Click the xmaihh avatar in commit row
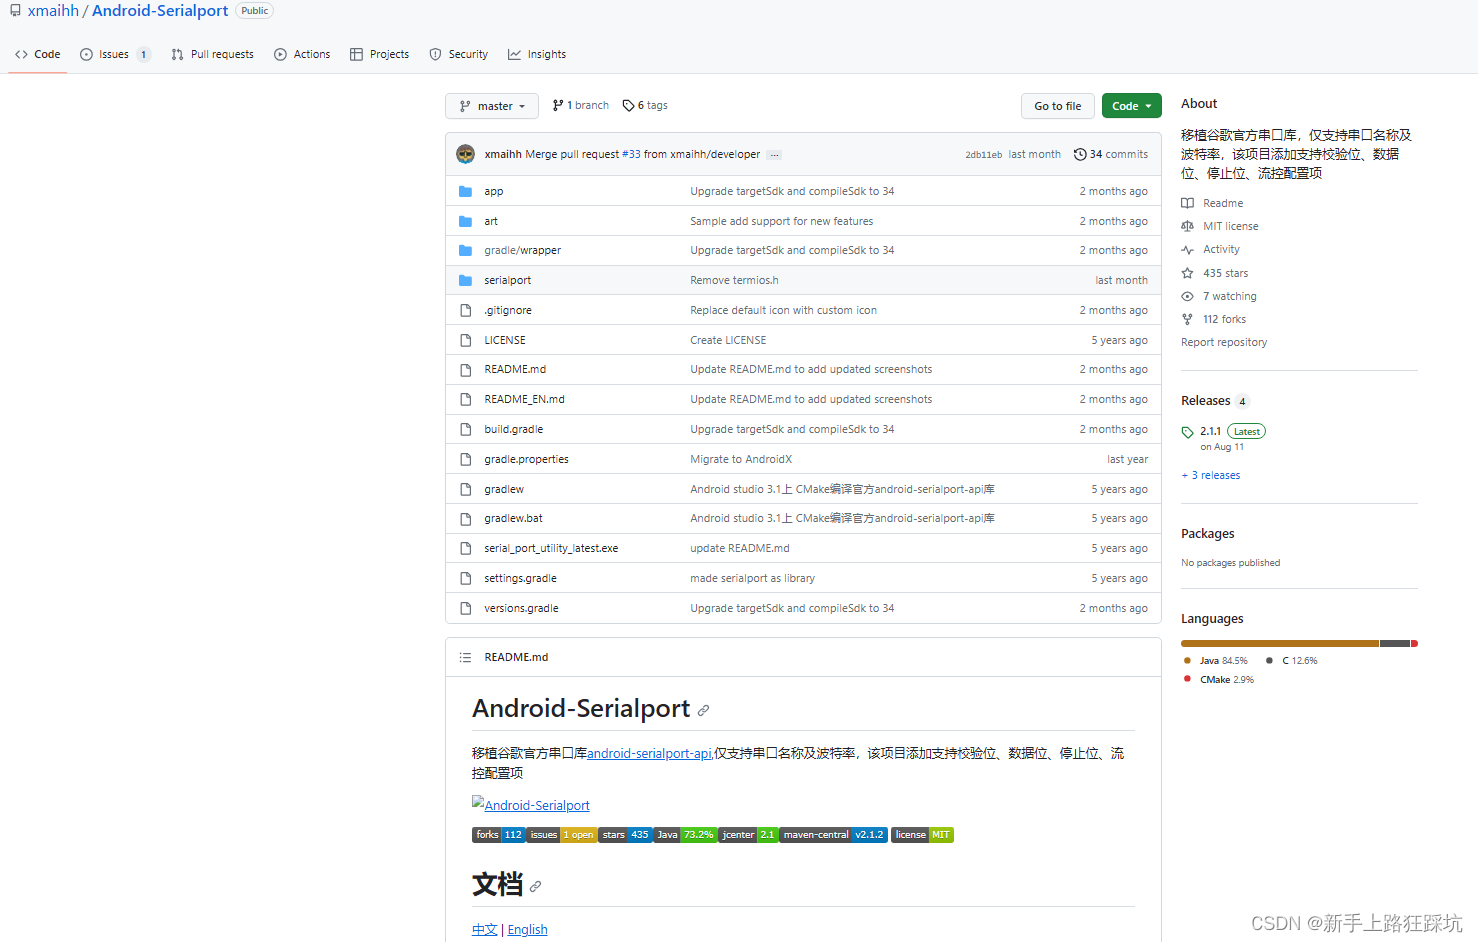The width and height of the screenshot is (1478, 942). (x=465, y=154)
